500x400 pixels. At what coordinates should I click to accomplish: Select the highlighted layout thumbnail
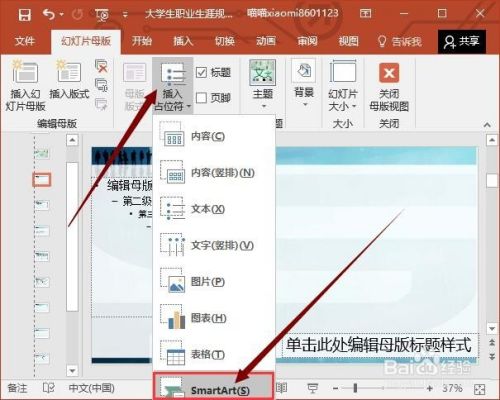[x=42, y=180]
